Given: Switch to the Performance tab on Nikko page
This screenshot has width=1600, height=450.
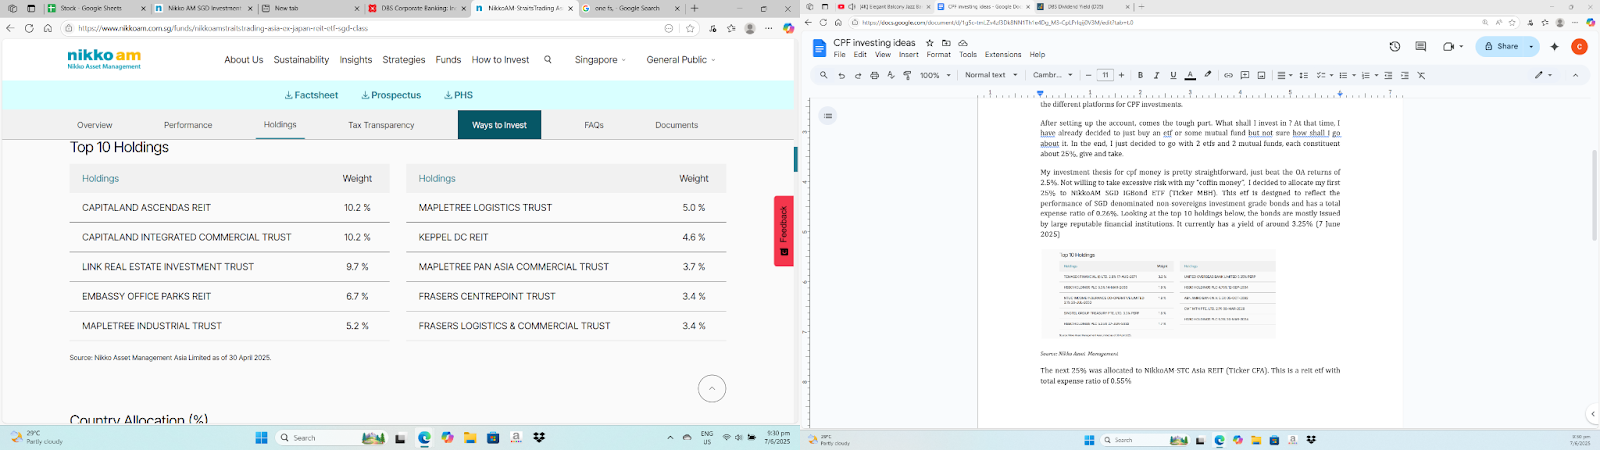Looking at the screenshot, I should click(188, 125).
